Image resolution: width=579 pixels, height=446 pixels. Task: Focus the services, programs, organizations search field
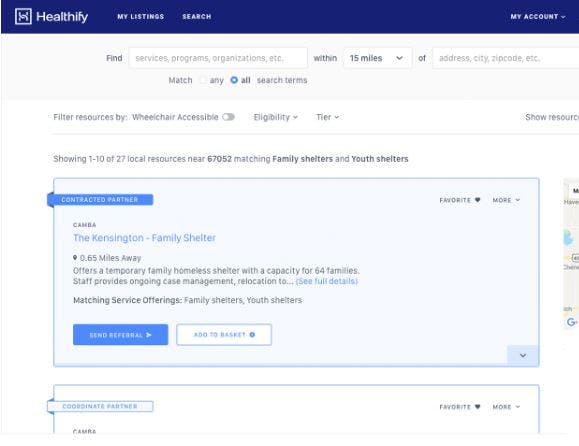click(218, 58)
